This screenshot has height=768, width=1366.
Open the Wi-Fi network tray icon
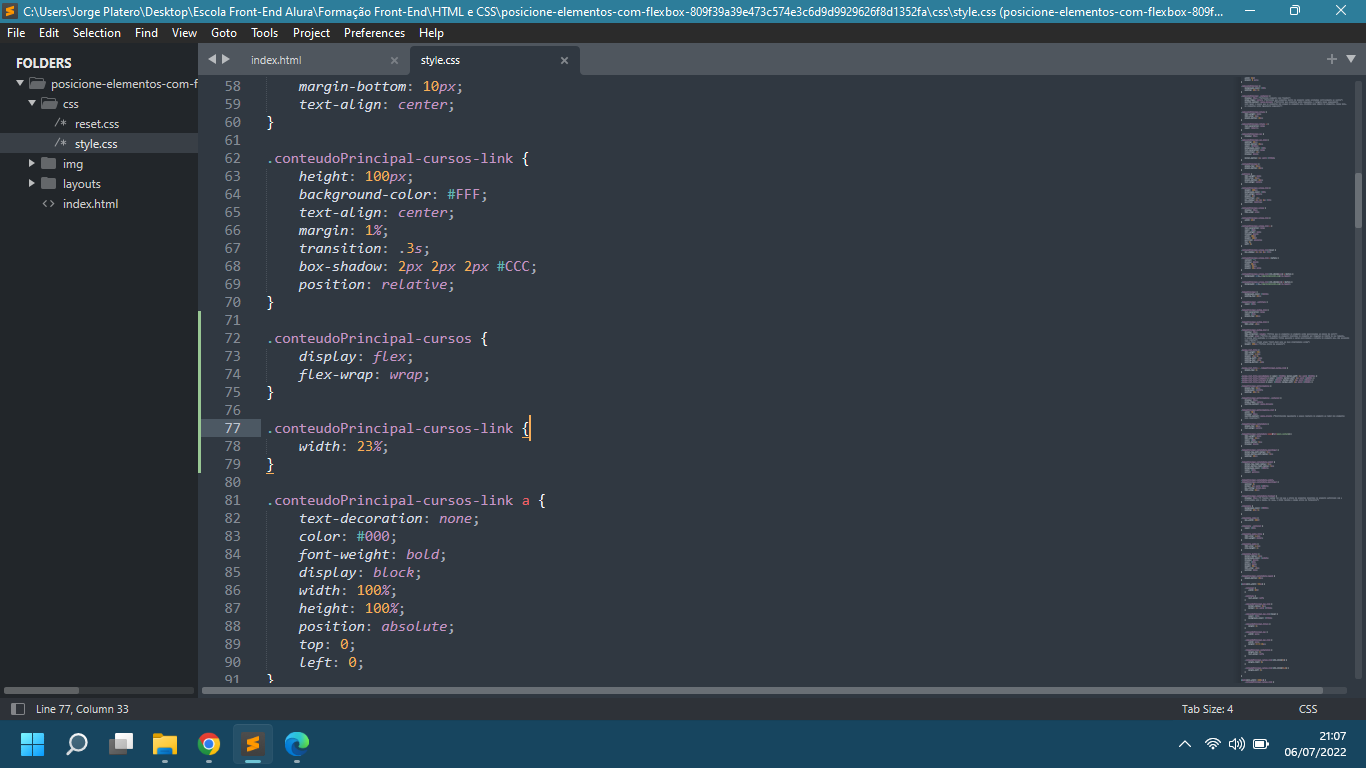tap(1212, 744)
